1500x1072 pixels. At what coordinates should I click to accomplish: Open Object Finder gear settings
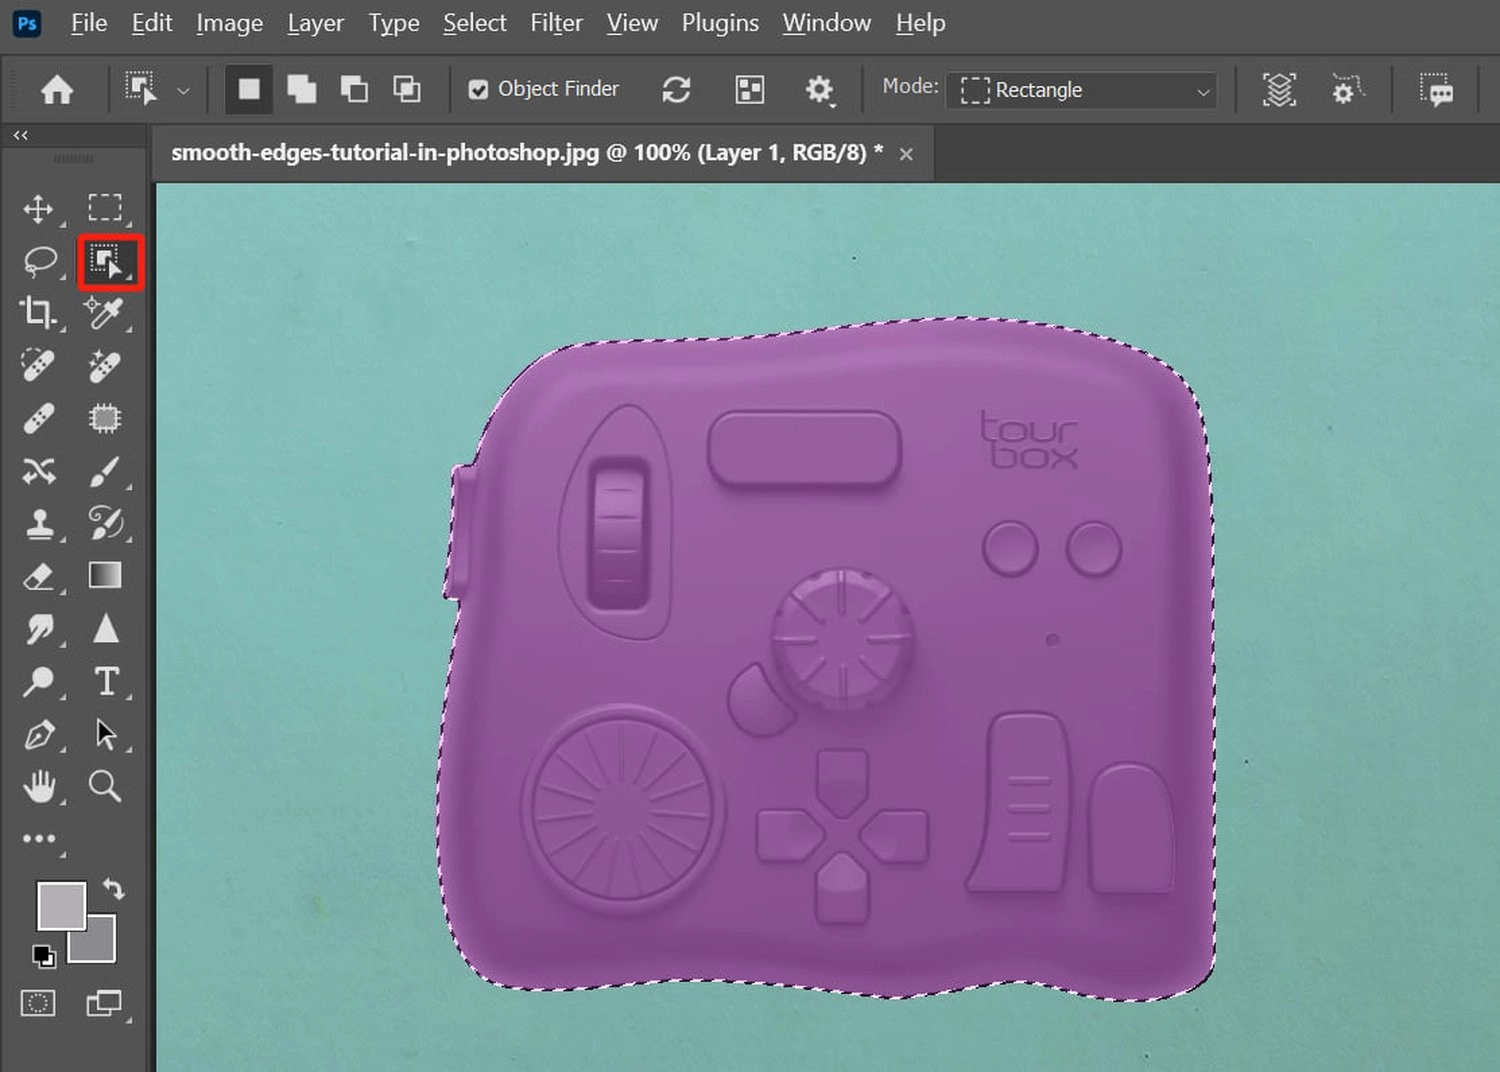tap(819, 90)
